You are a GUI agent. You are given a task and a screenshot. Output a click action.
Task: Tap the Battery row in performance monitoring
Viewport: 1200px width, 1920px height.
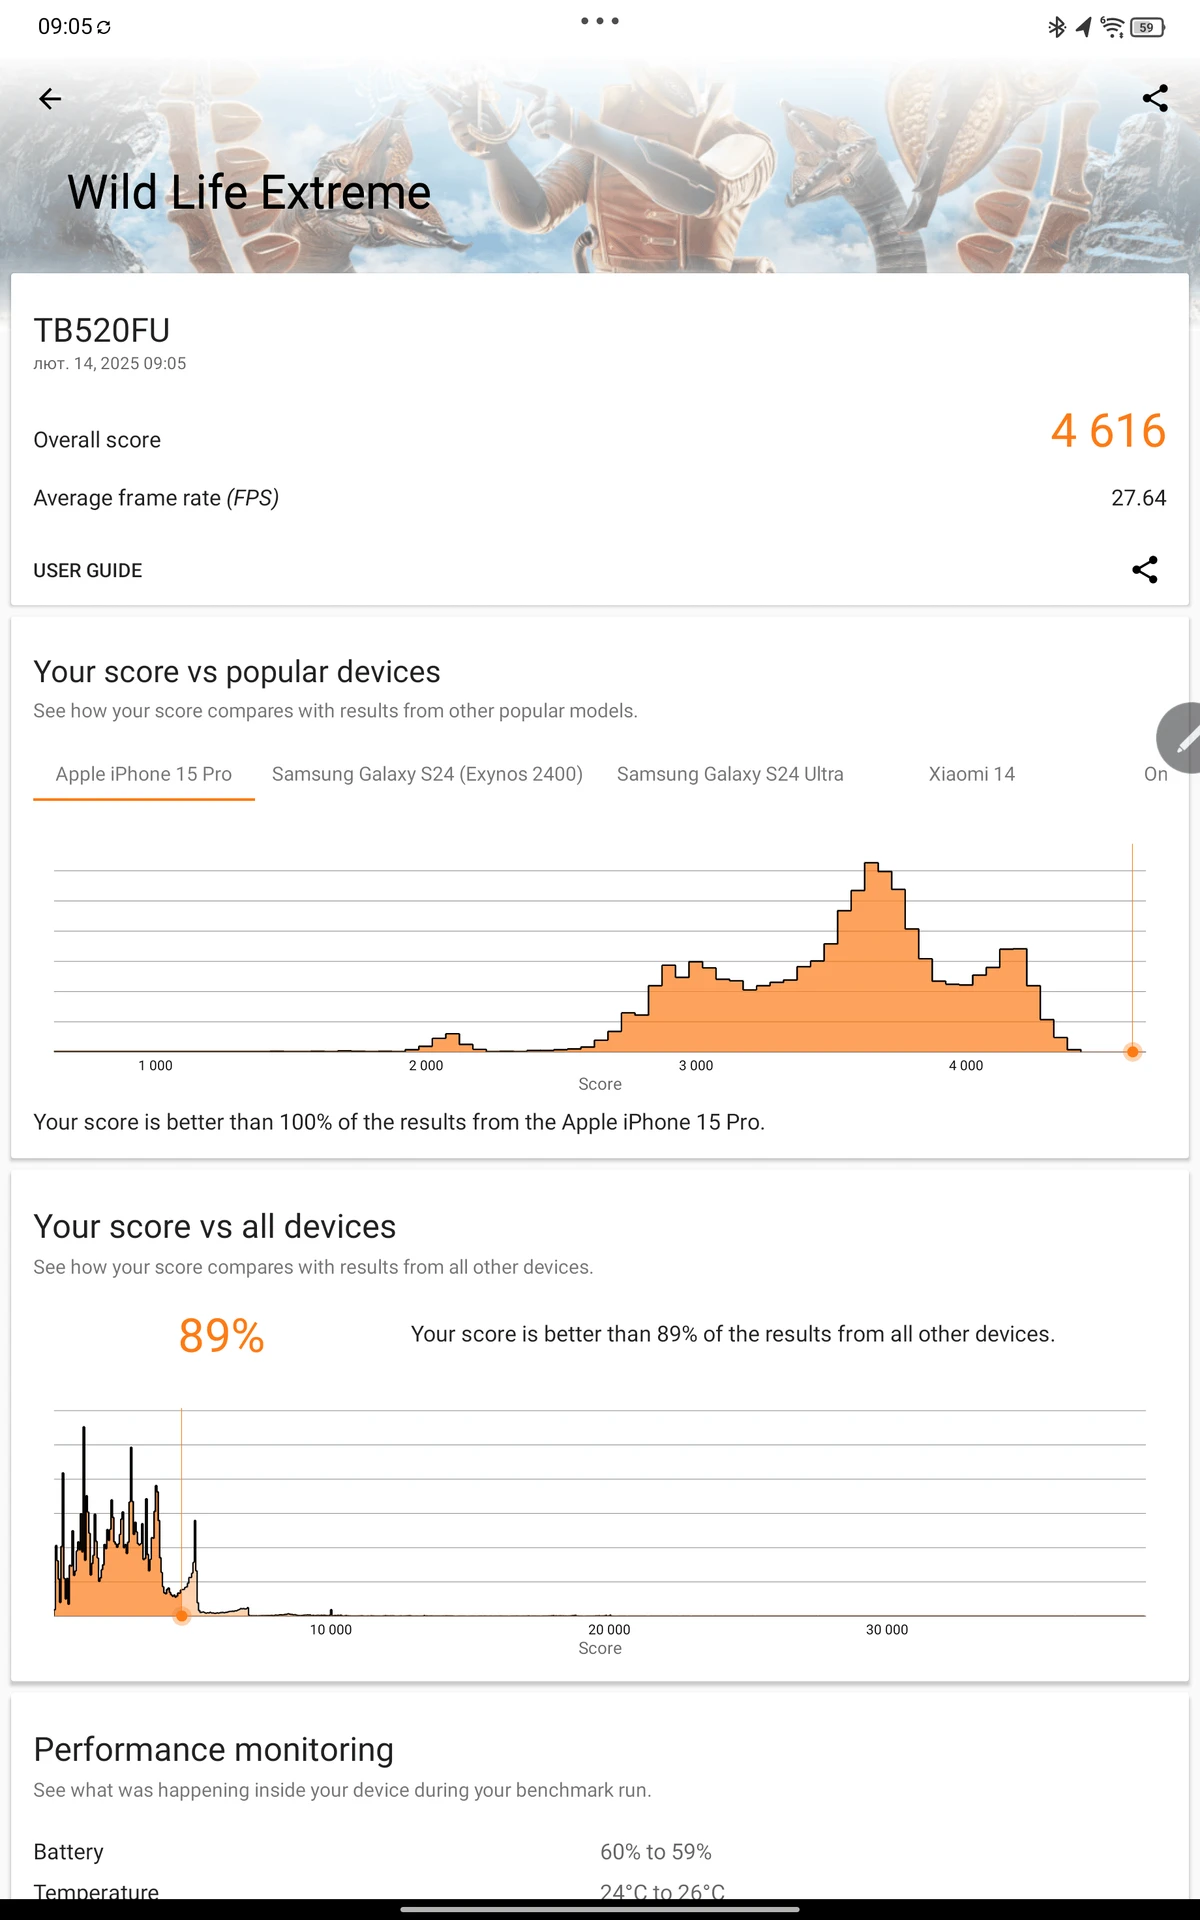[600, 1852]
